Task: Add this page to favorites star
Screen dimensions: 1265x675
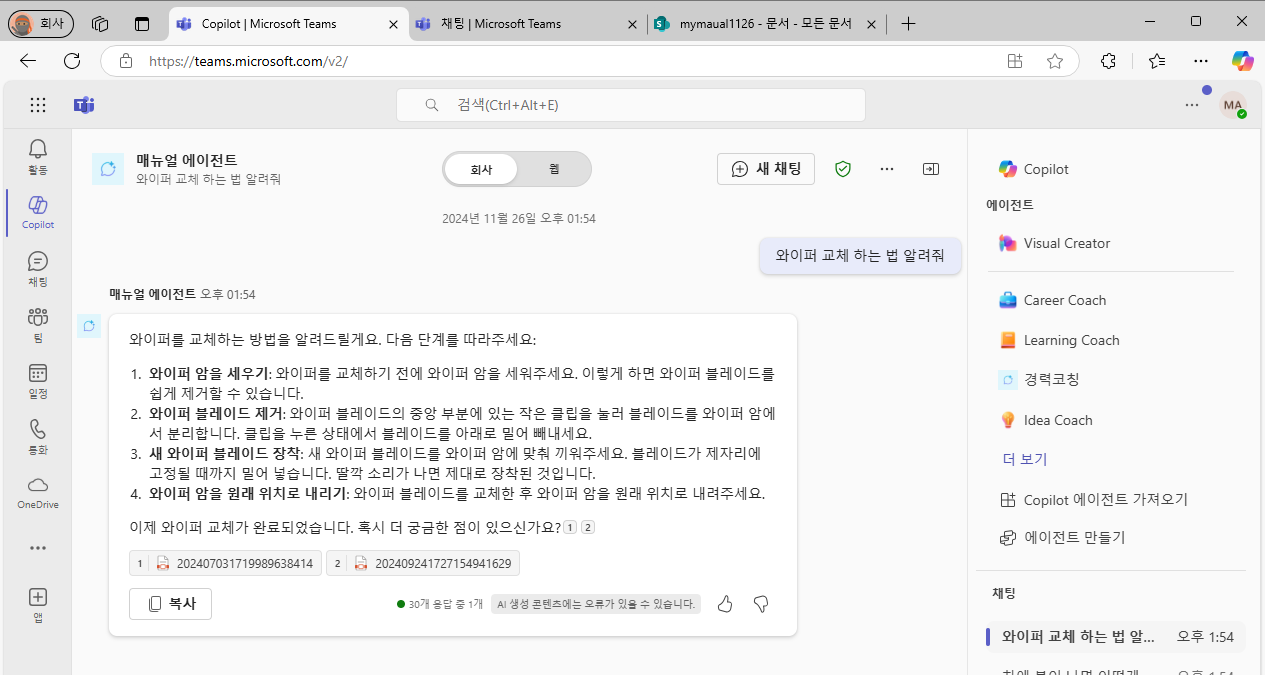Action: click(x=1055, y=61)
